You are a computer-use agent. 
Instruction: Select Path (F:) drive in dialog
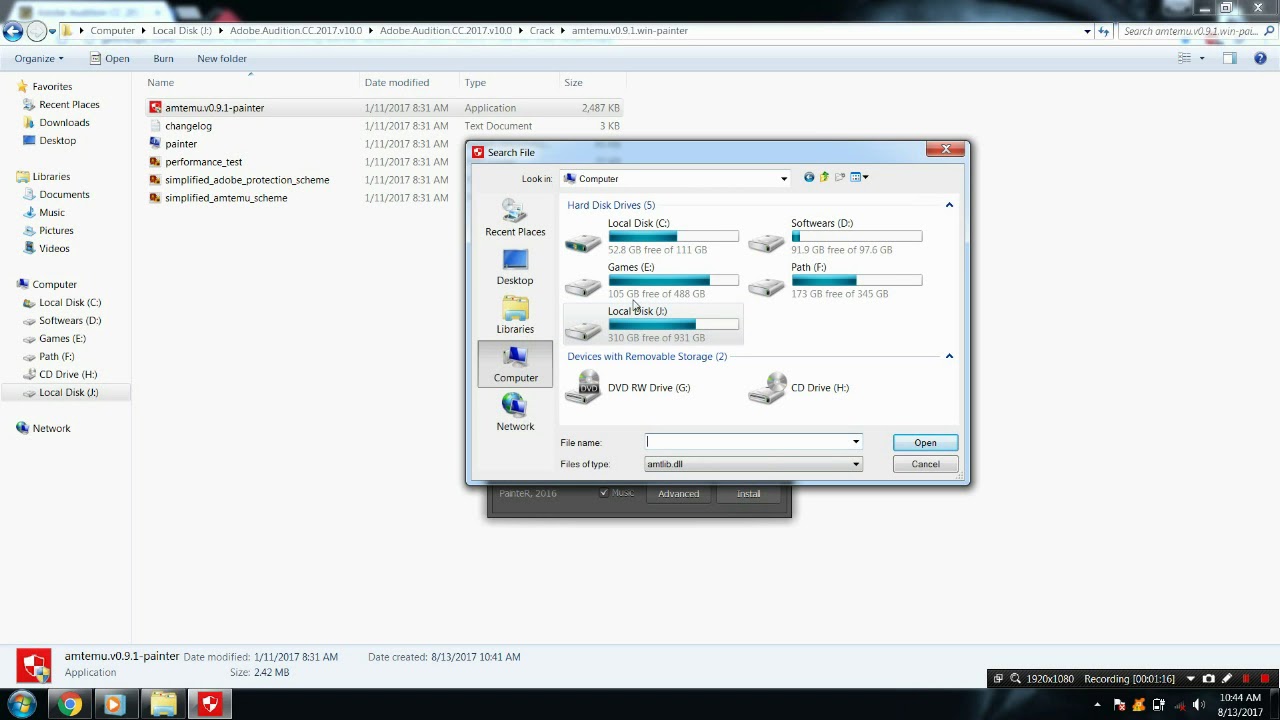pos(835,280)
